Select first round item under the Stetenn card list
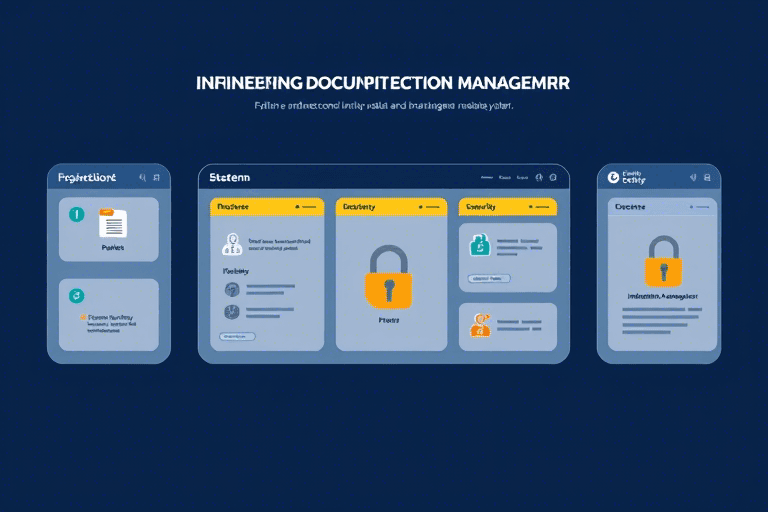768x512 pixels. pyautogui.click(x=232, y=290)
